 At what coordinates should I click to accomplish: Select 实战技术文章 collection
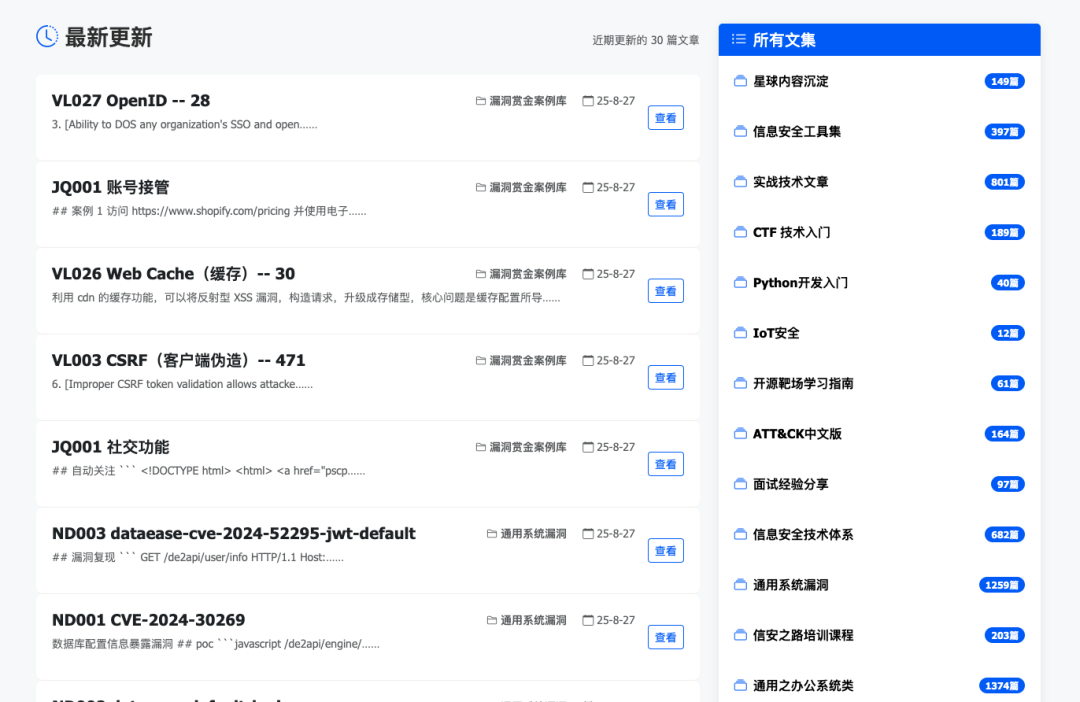(x=790, y=182)
